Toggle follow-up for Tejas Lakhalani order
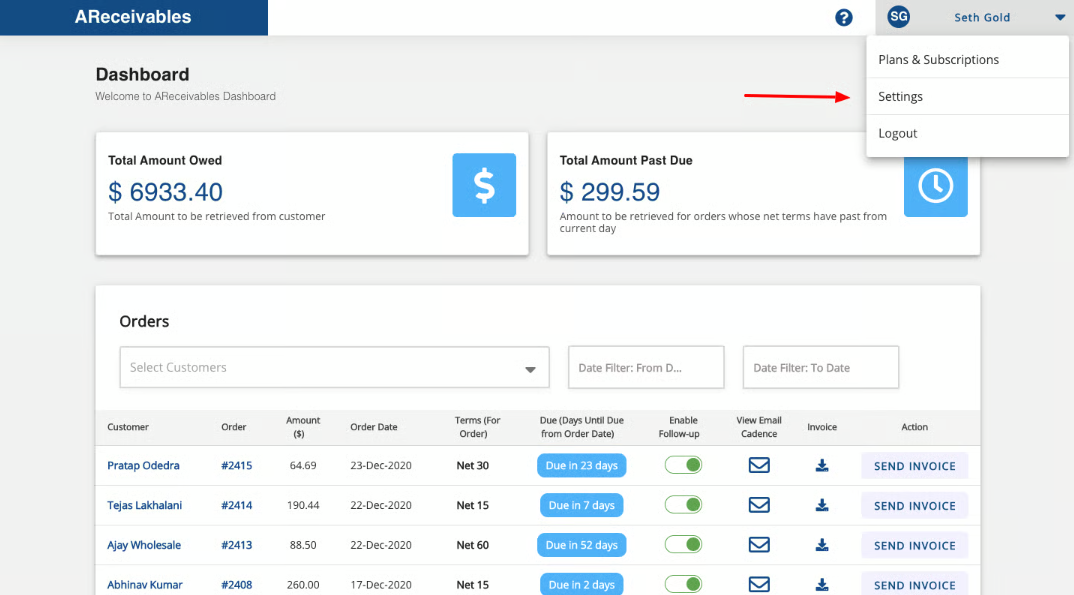 point(684,505)
